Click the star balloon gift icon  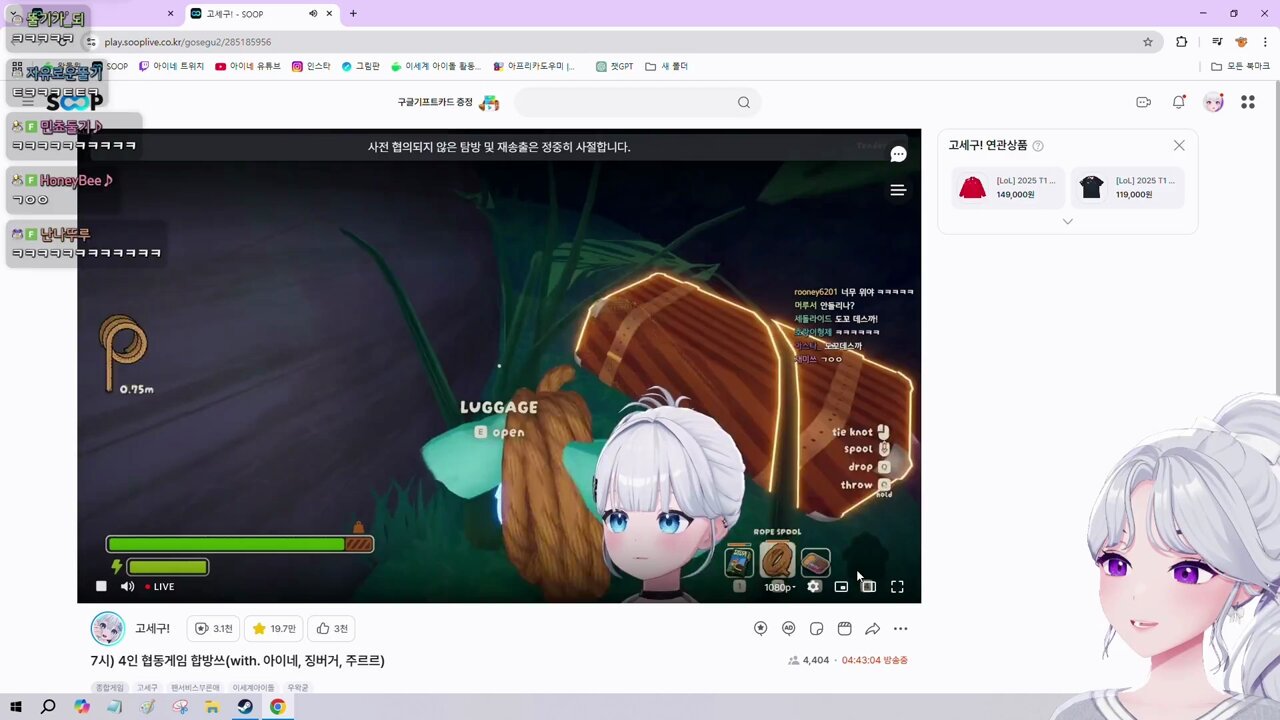[x=761, y=628]
